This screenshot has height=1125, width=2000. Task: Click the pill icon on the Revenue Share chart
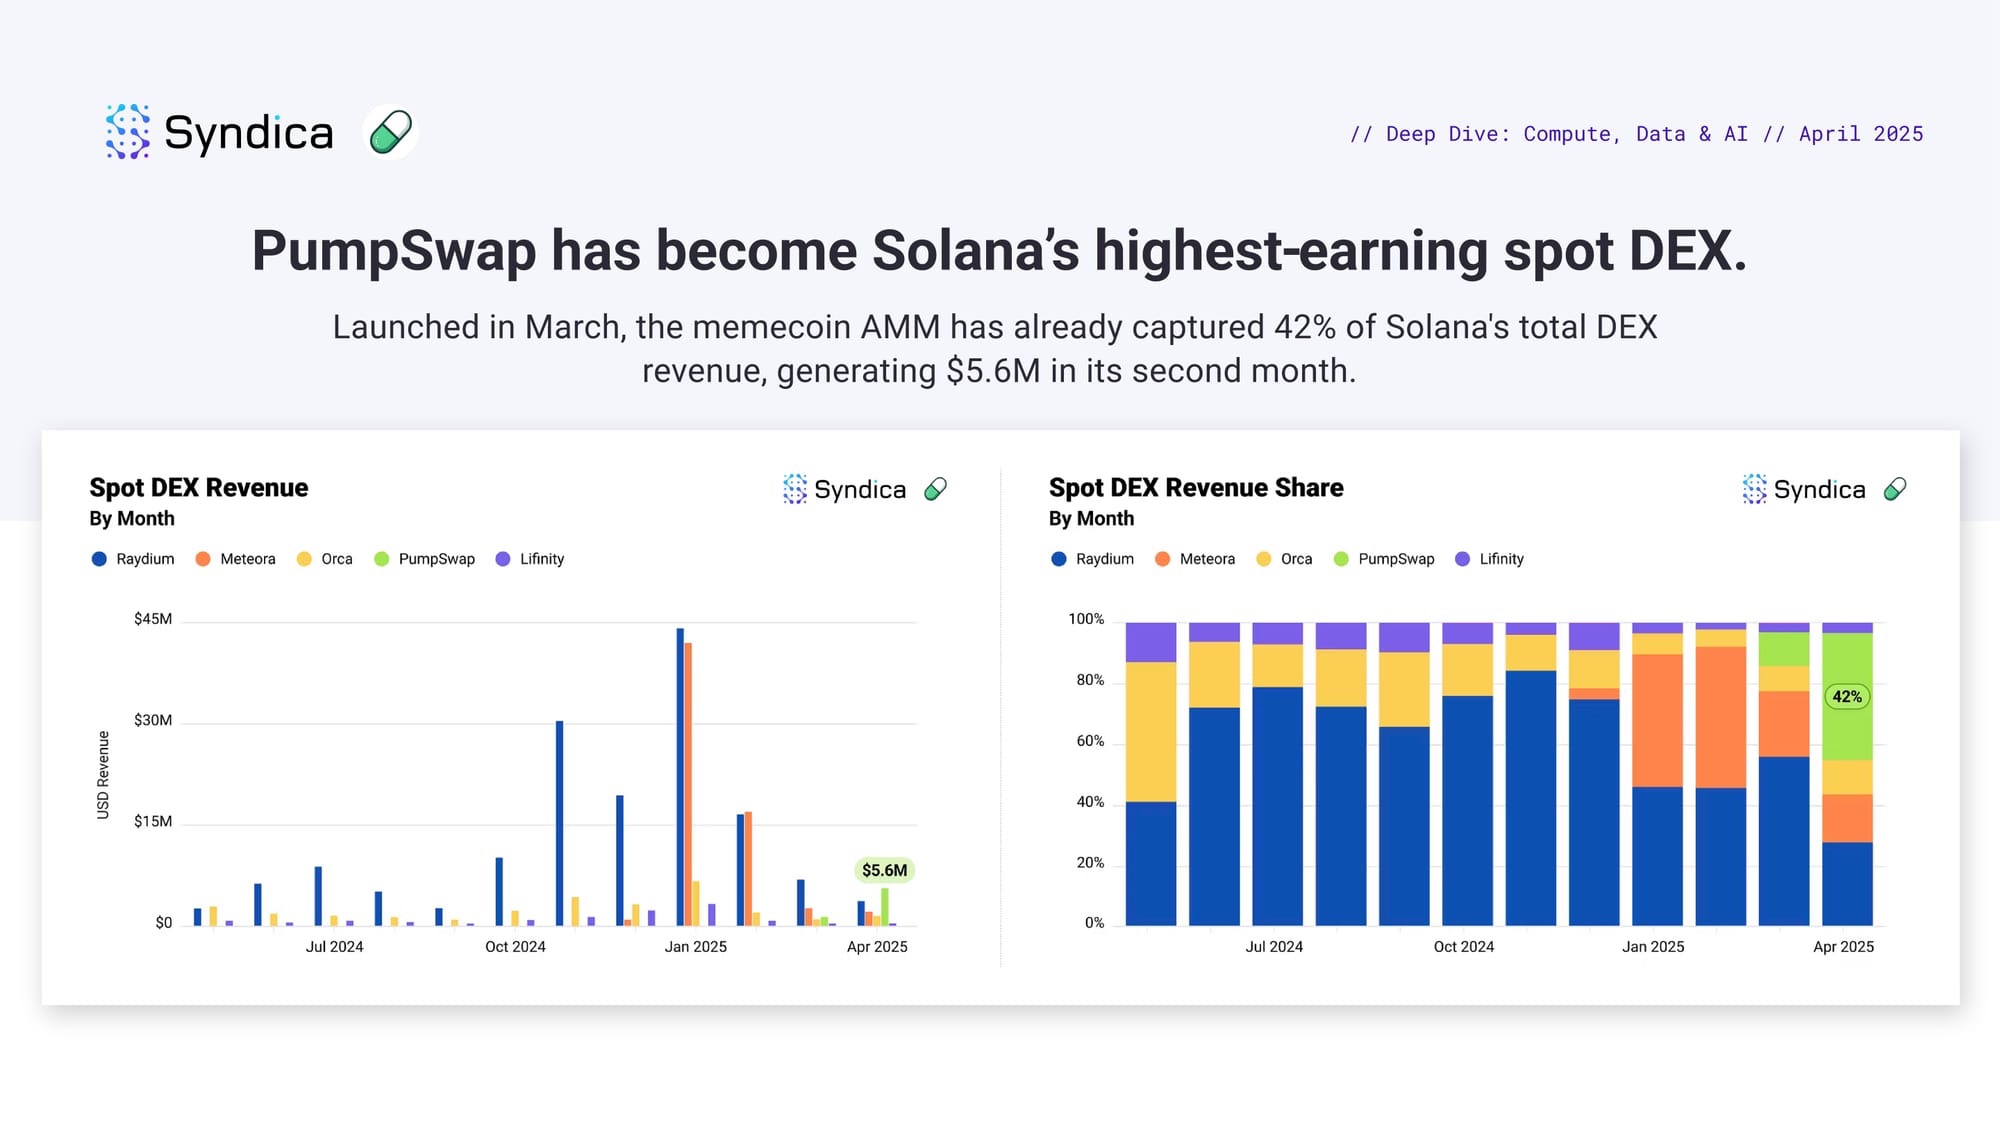click(1895, 489)
